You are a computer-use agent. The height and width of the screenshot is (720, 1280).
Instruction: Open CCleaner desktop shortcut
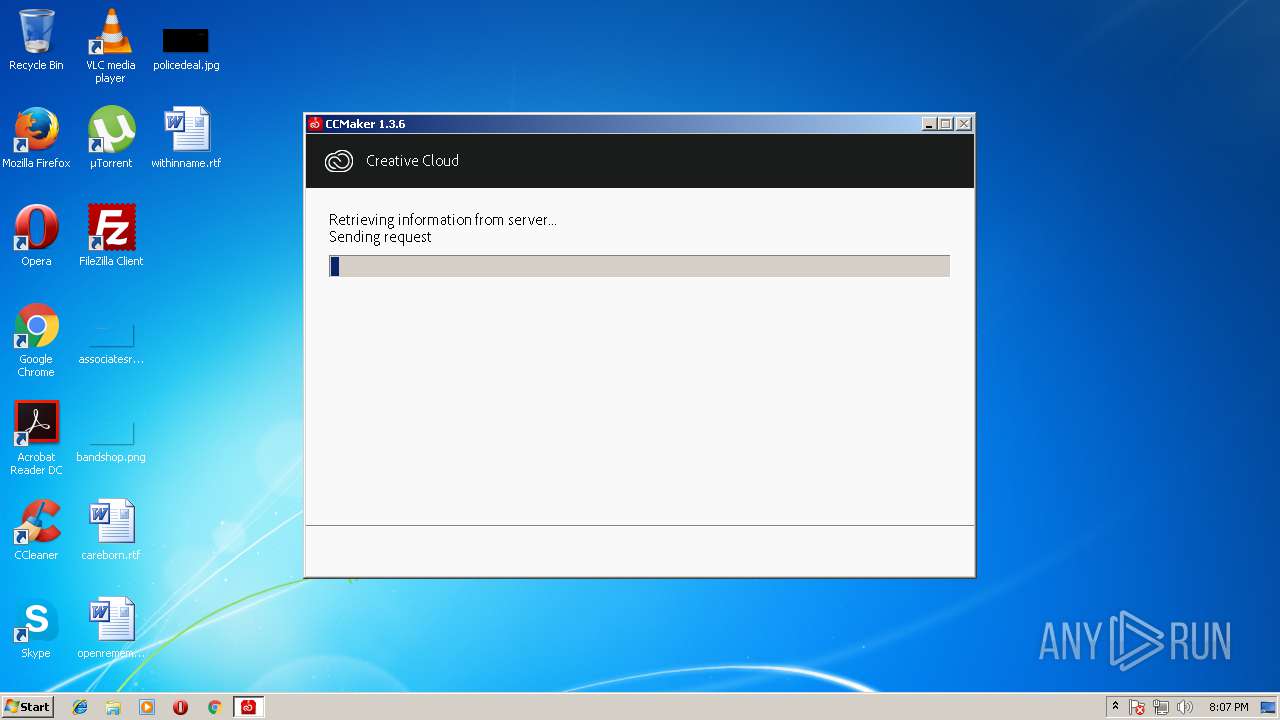36,530
